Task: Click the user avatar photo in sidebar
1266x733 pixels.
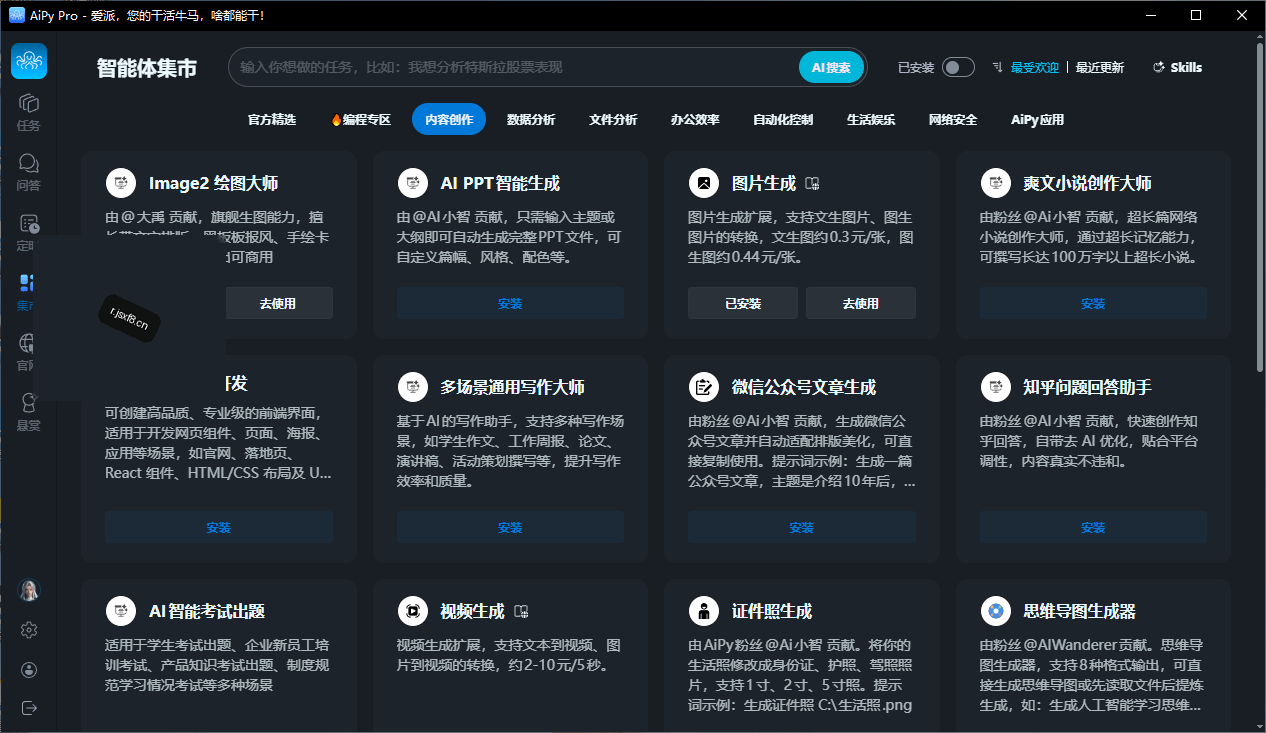Action: [29, 590]
